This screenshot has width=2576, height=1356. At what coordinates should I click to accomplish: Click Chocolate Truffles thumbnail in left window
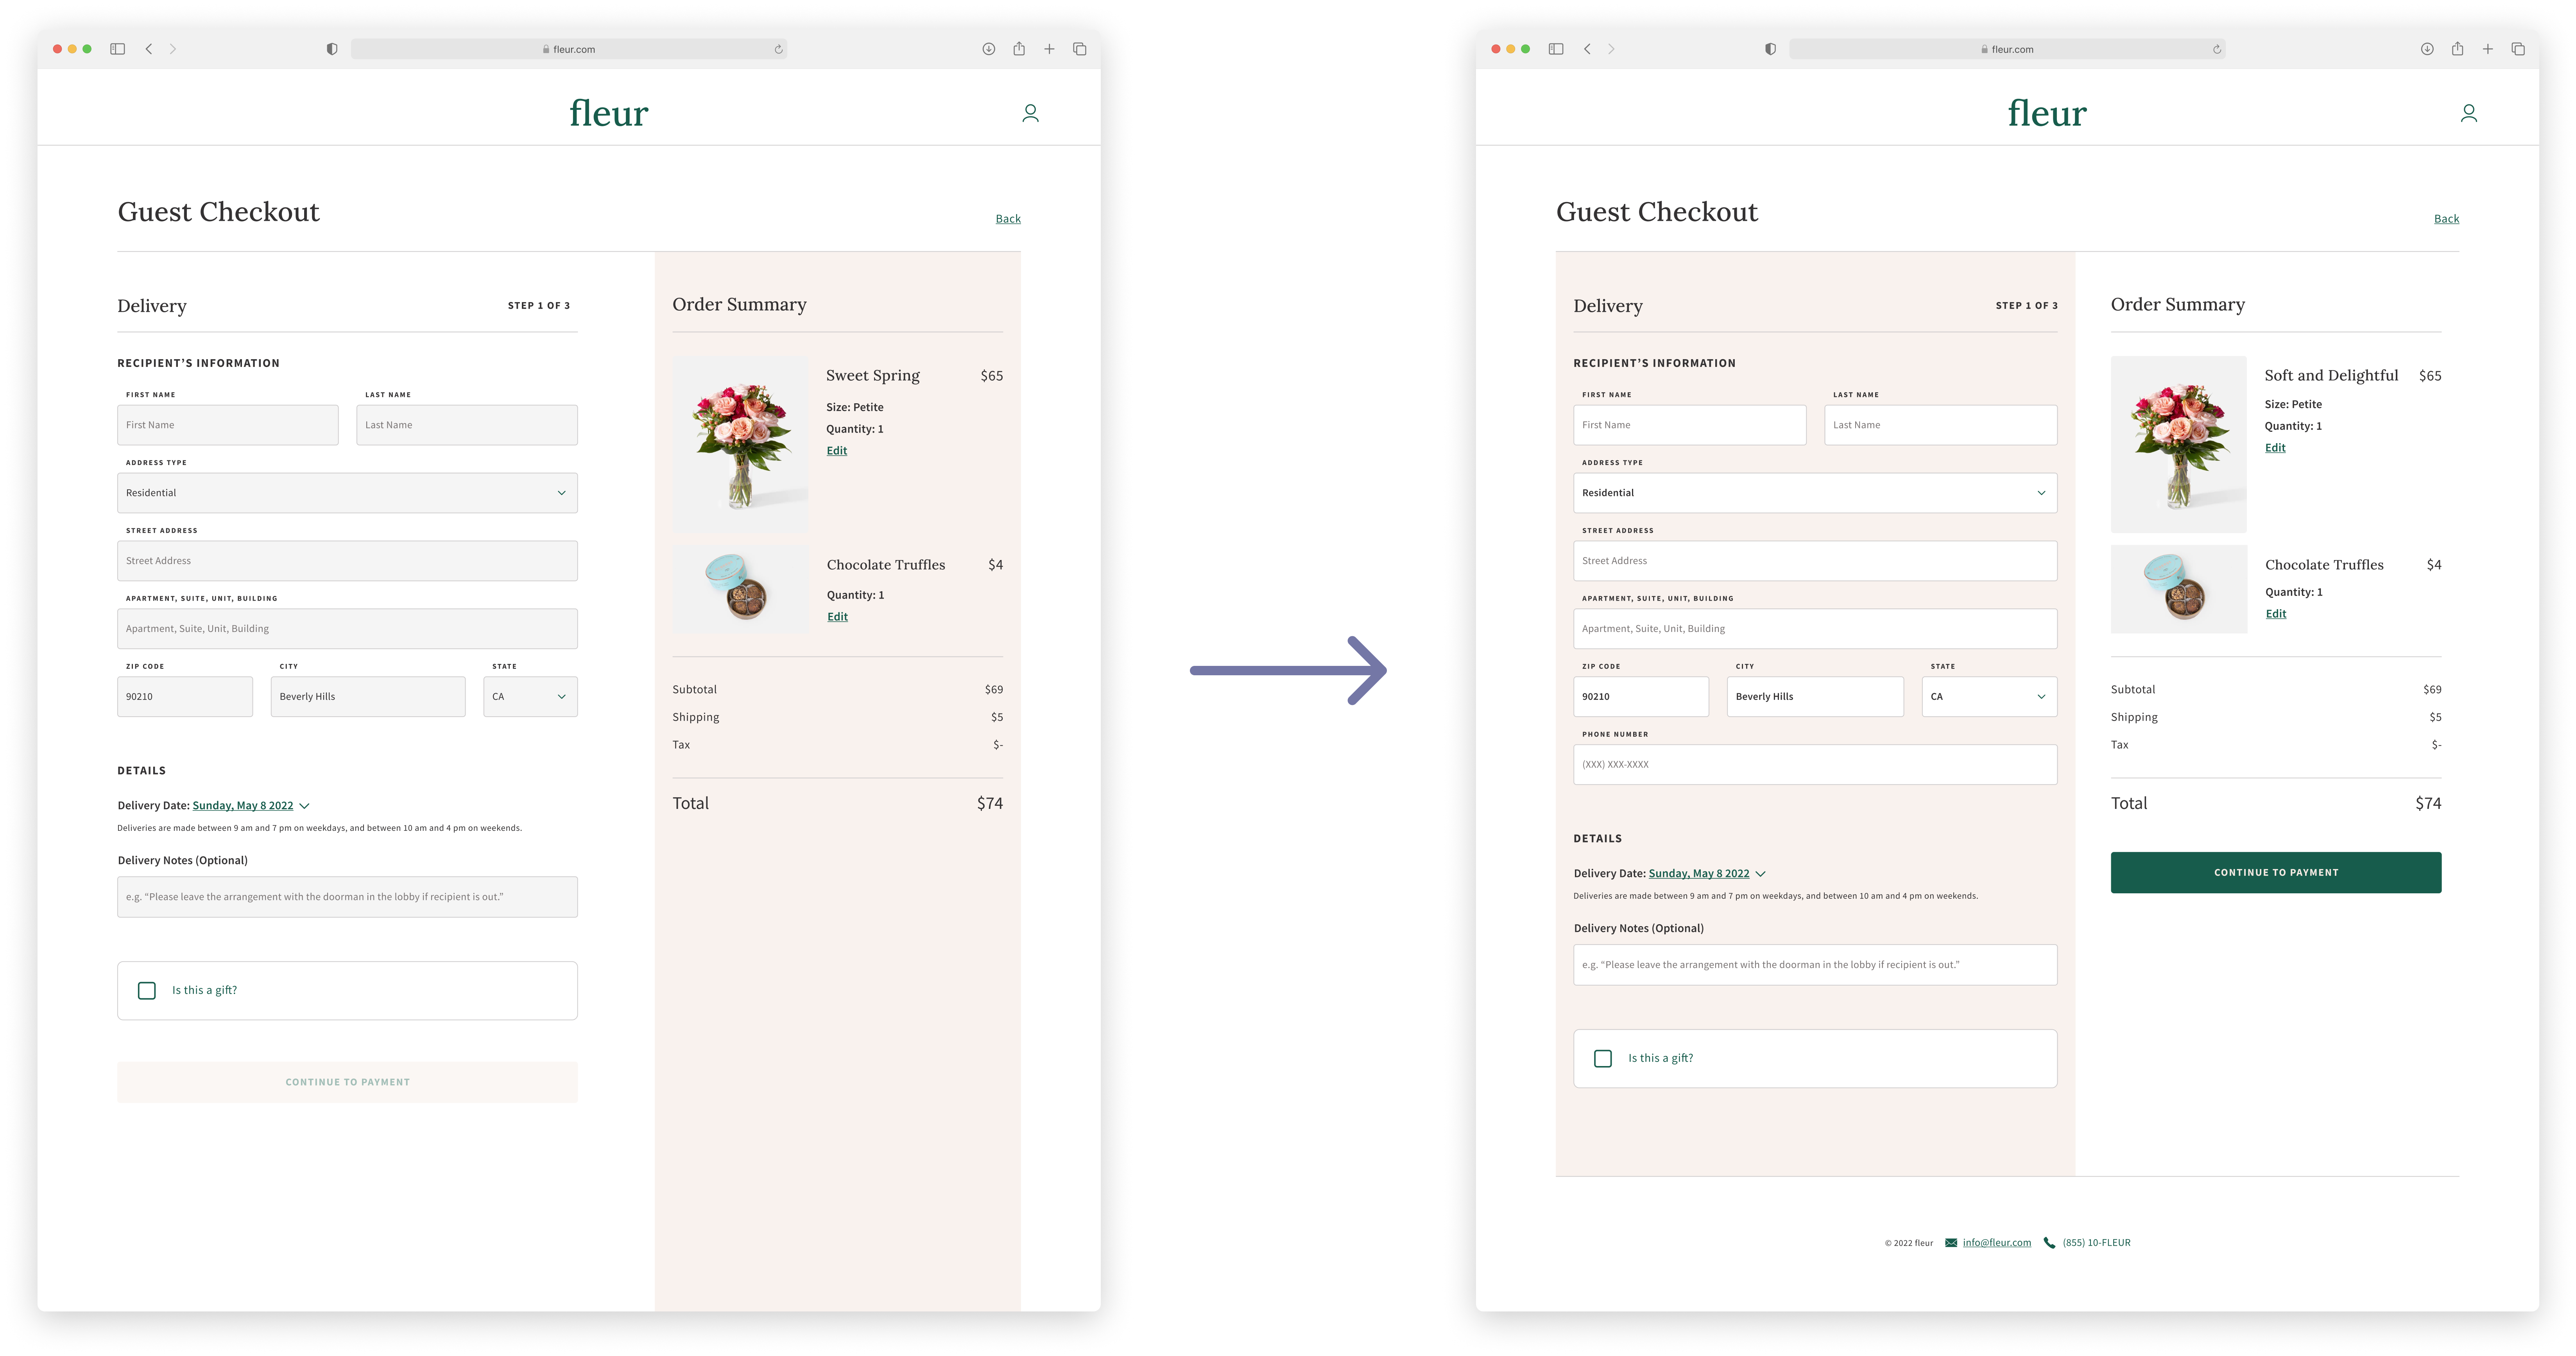click(740, 589)
